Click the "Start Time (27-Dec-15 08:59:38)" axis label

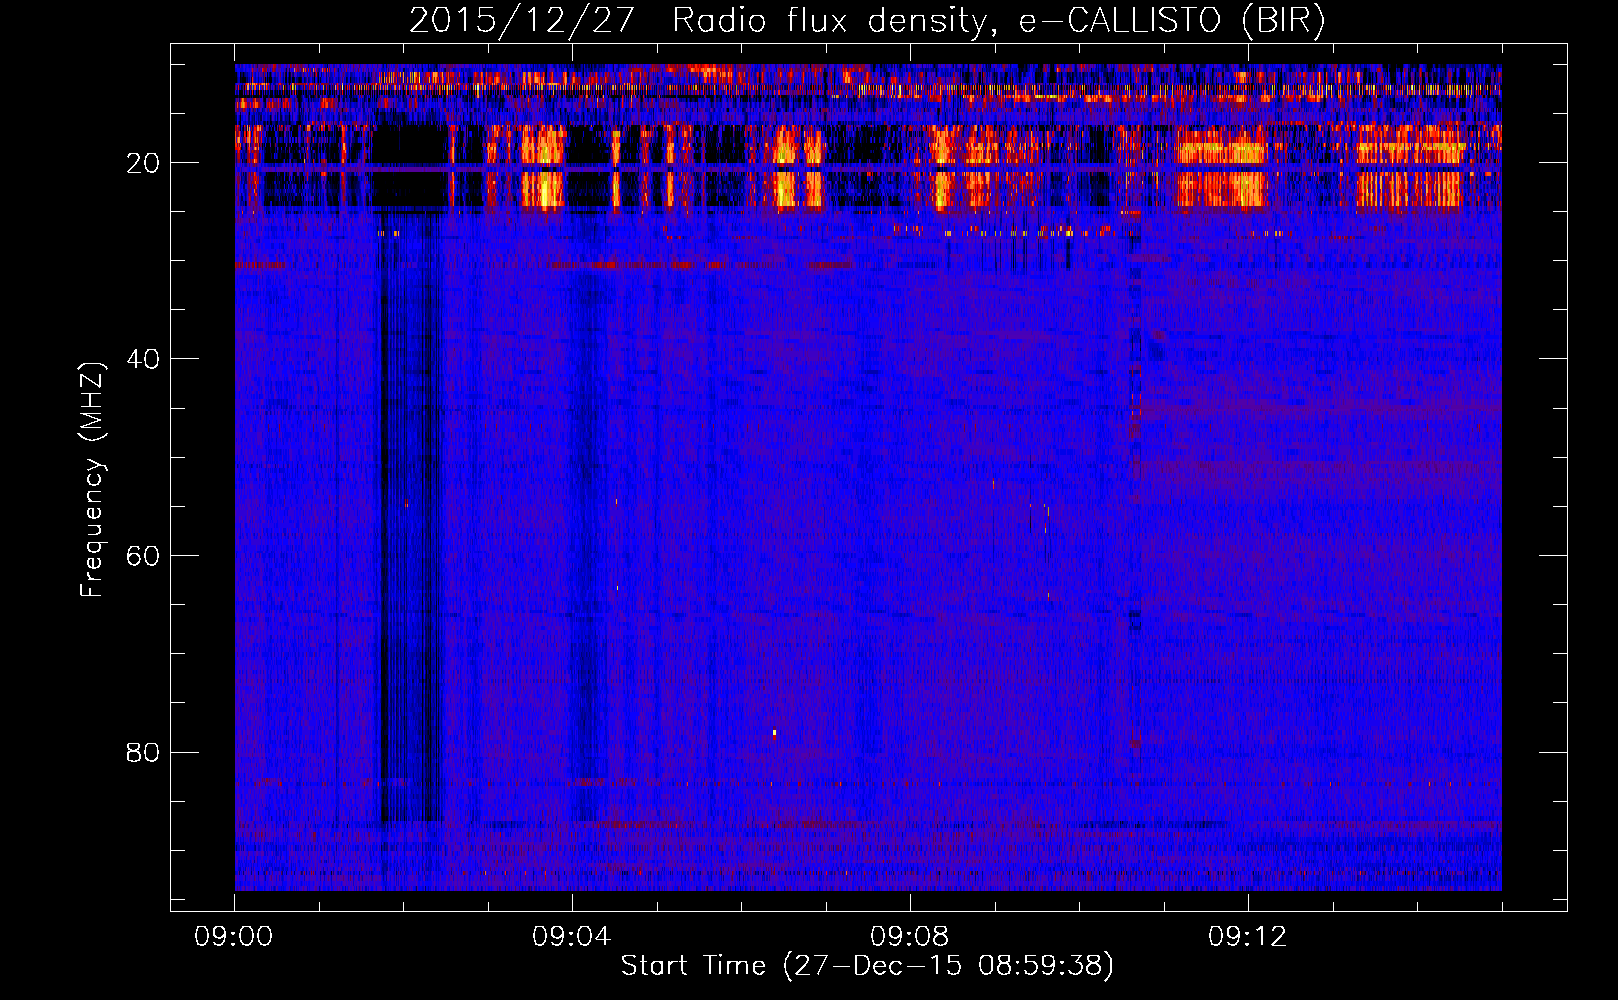click(867, 966)
